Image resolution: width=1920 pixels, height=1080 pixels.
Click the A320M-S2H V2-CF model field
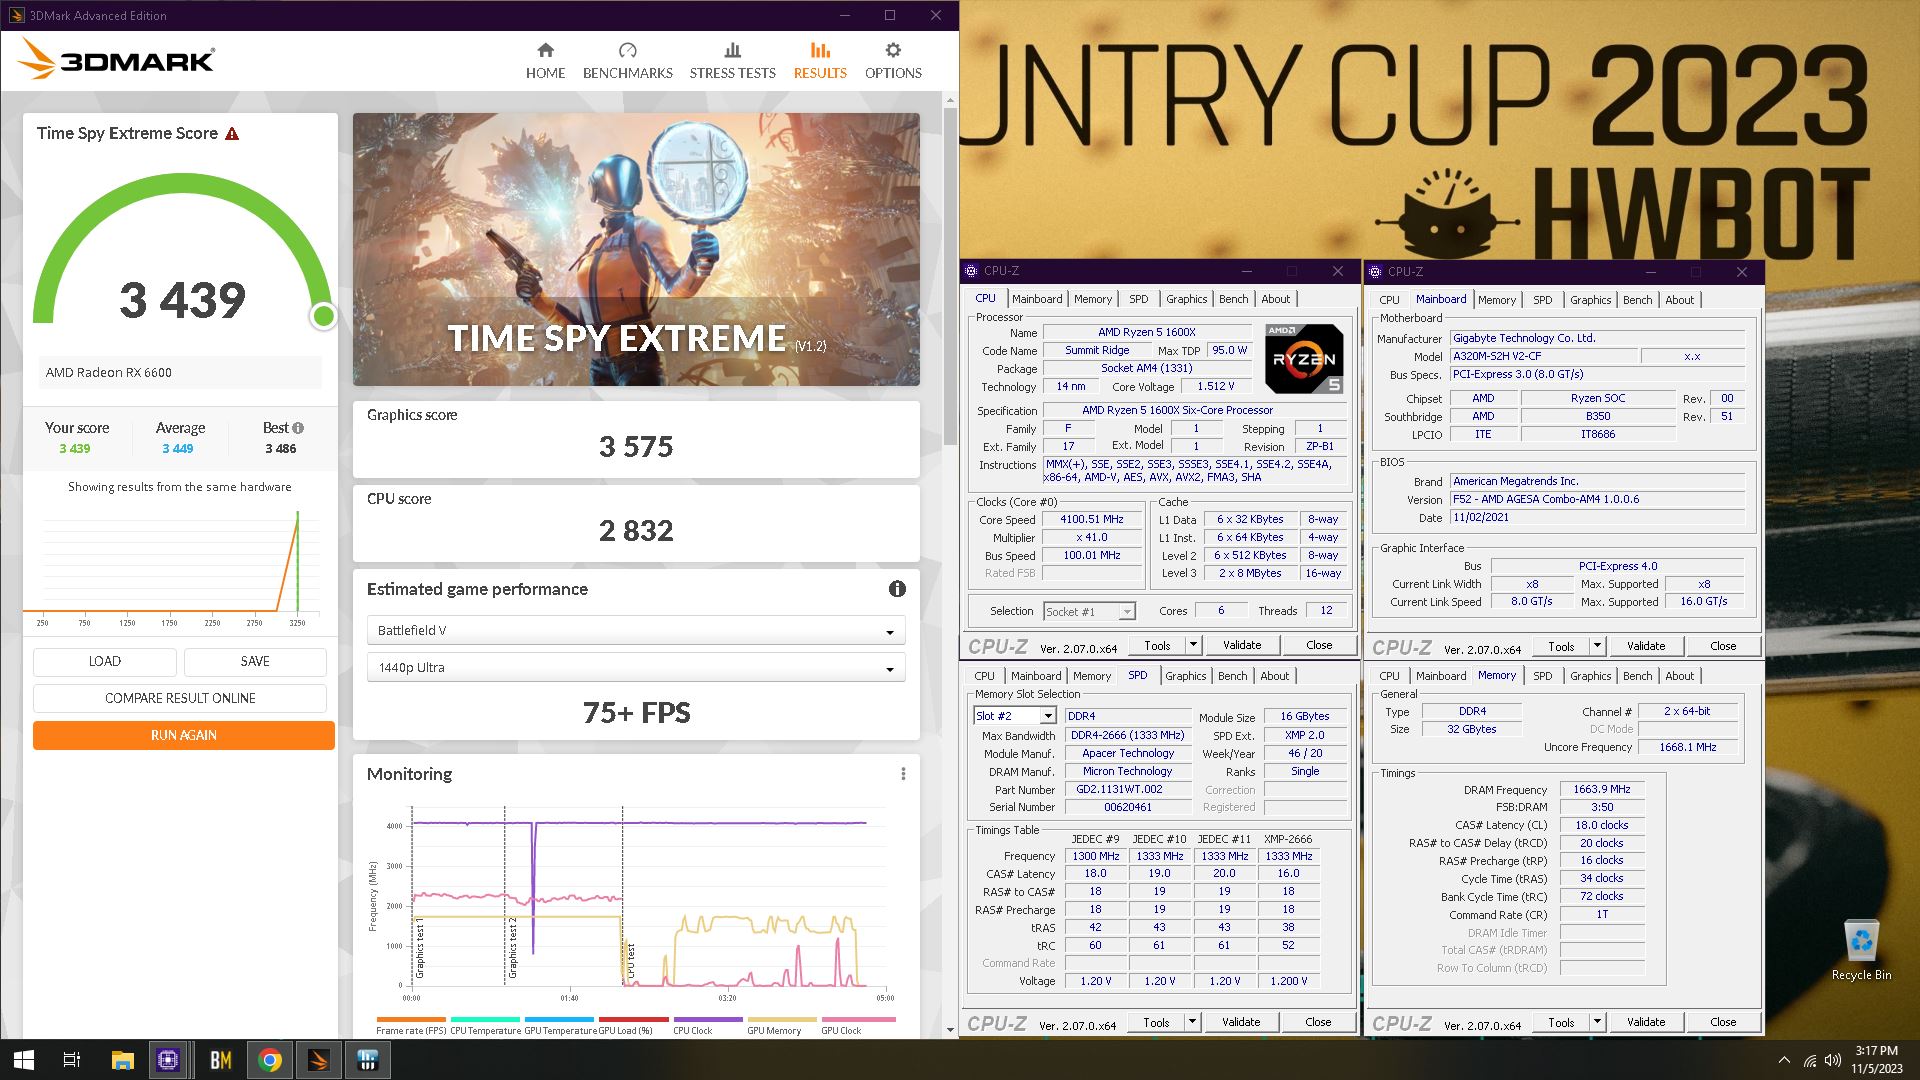pyautogui.click(x=1543, y=356)
